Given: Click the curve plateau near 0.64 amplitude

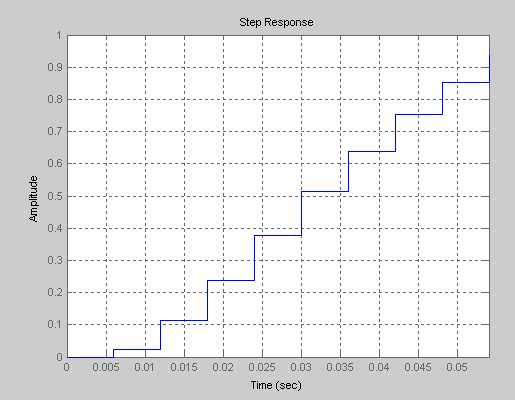Looking at the screenshot, I should tap(372, 151).
